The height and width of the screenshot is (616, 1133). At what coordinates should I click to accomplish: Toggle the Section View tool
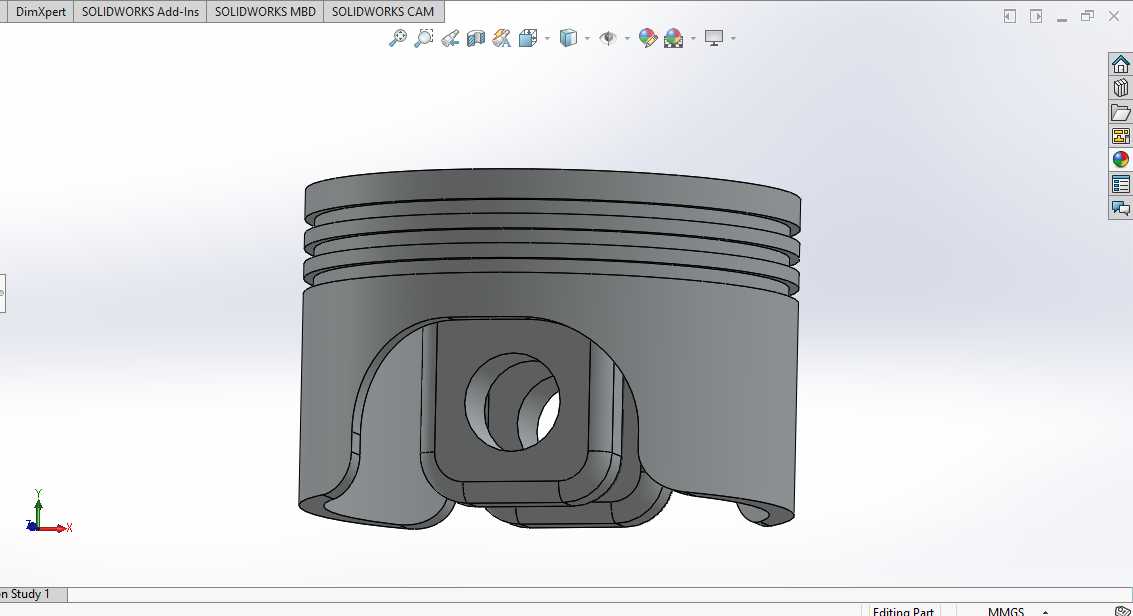[475, 38]
